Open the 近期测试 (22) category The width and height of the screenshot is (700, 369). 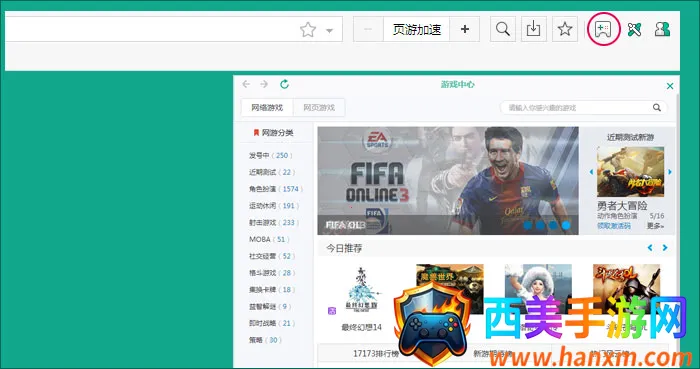pos(272,172)
